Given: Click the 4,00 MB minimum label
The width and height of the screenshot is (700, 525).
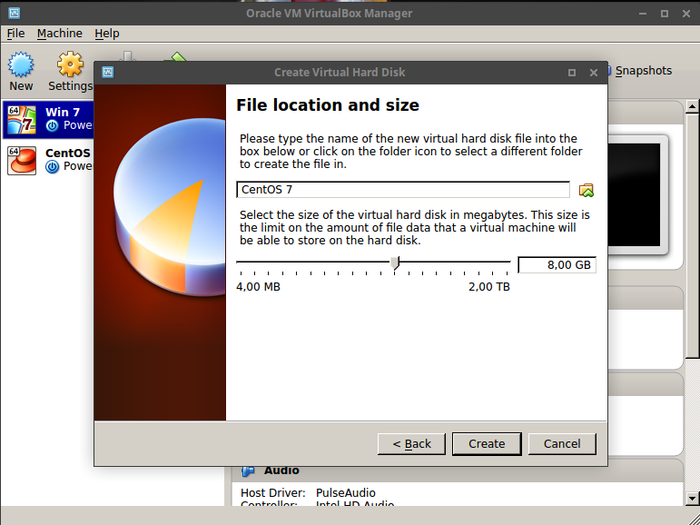Looking at the screenshot, I should point(258,287).
